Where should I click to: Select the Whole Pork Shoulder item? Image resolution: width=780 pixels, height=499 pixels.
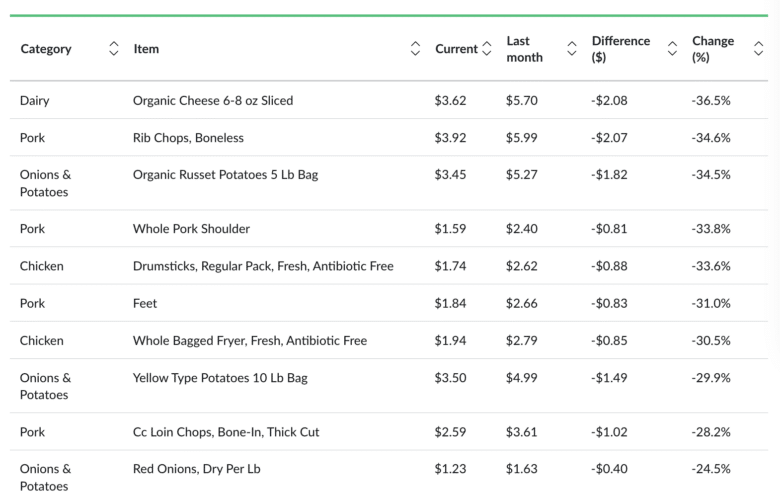click(x=191, y=228)
